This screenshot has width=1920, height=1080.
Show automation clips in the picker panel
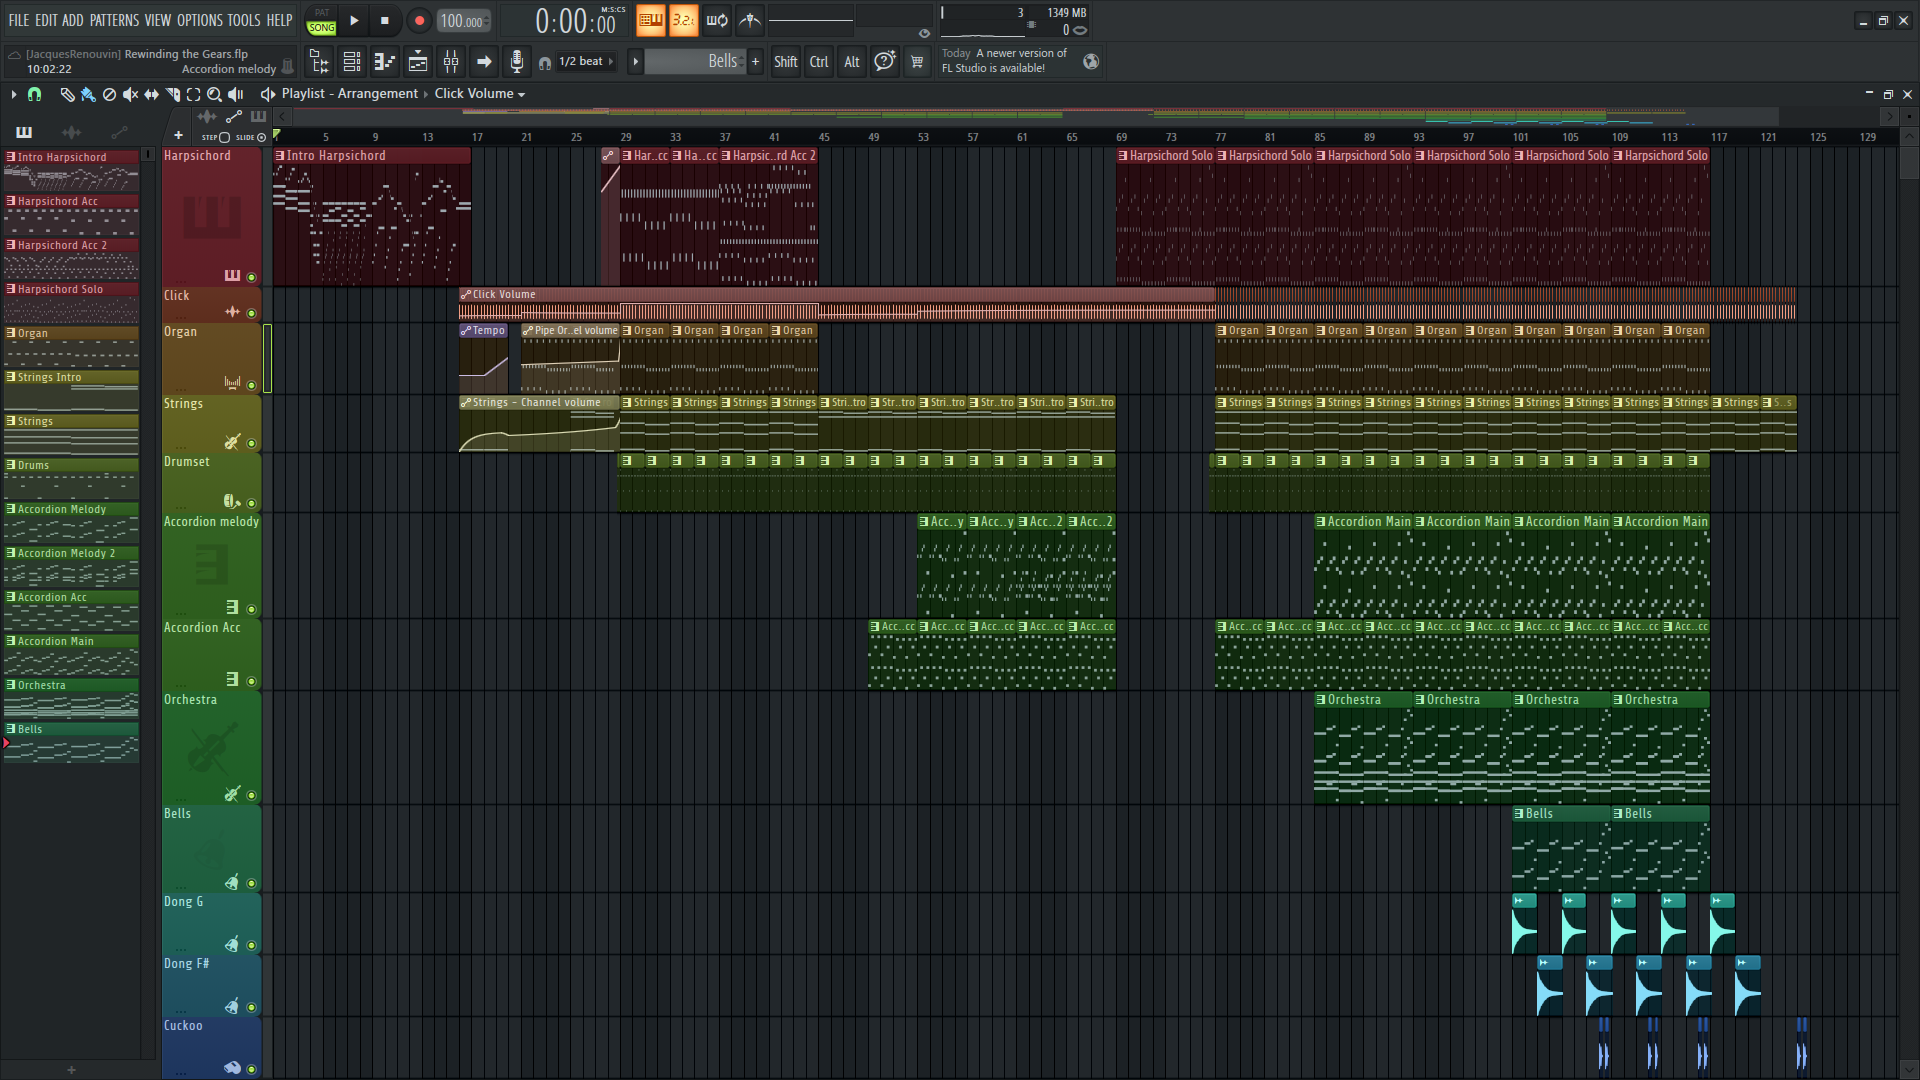(119, 132)
